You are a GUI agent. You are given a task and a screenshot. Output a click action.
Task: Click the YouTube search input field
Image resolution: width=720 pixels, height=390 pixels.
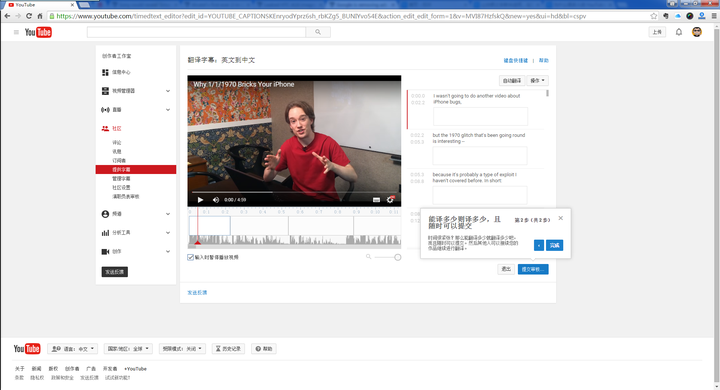(197, 32)
